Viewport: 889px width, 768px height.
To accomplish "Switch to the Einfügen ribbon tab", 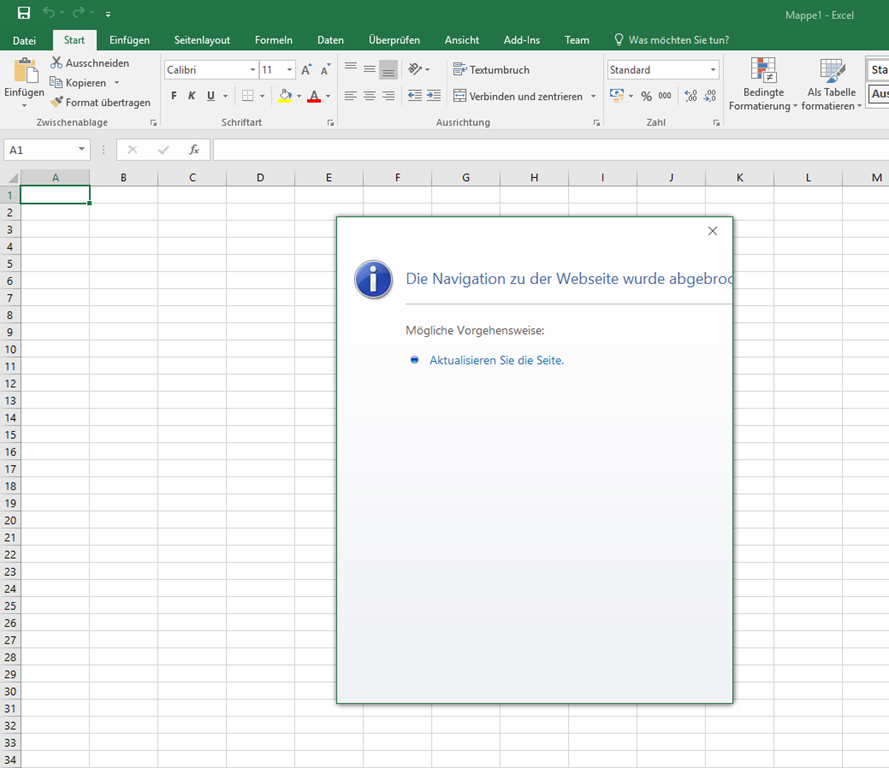I will 129,40.
